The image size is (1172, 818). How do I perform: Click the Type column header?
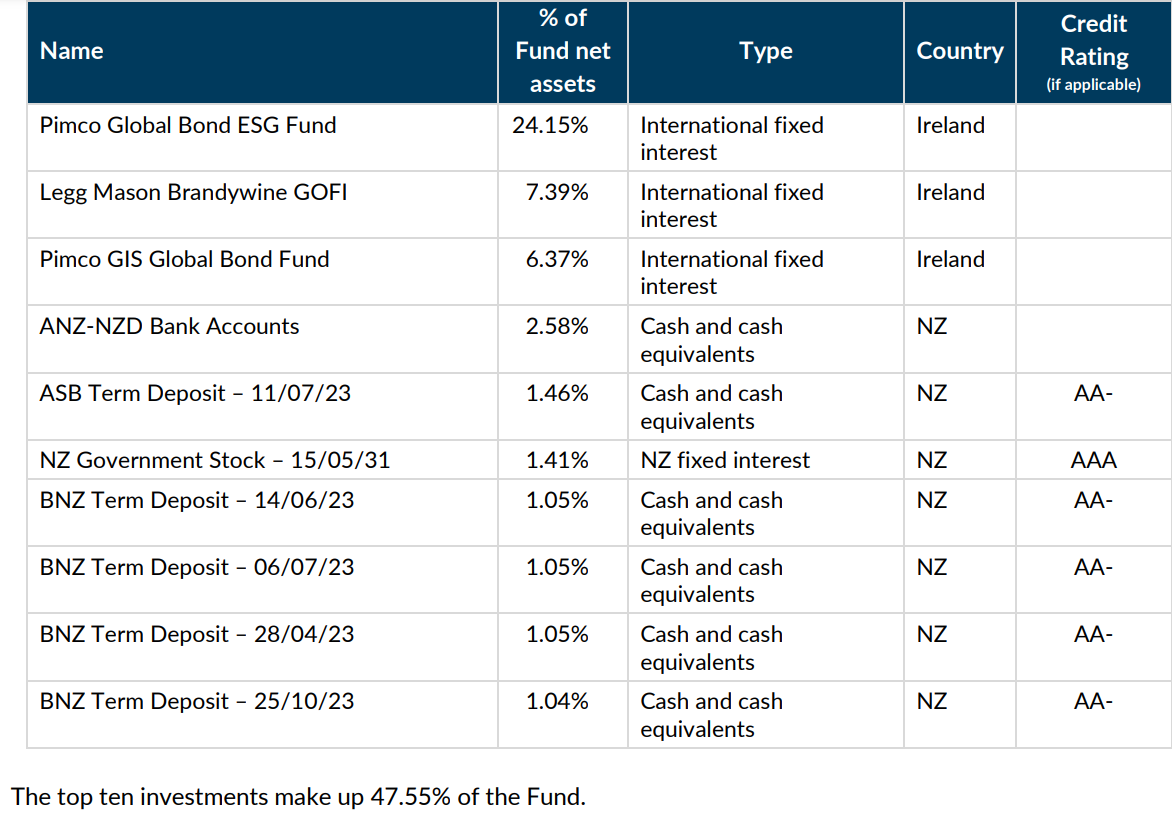pos(766,51)
